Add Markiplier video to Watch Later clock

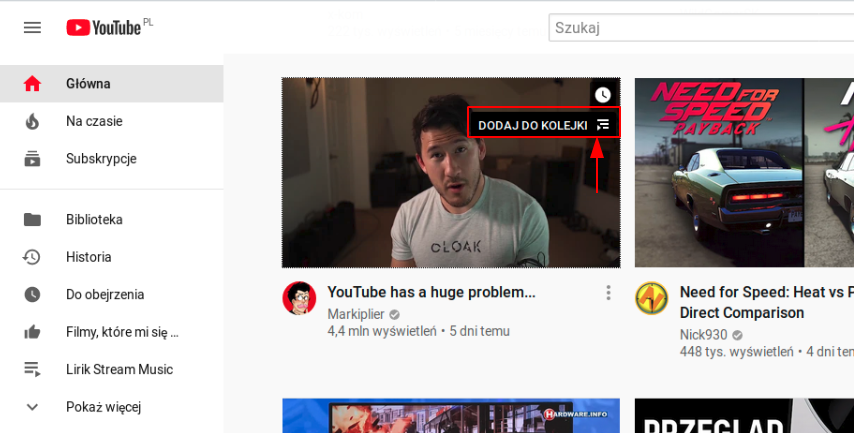603,95
